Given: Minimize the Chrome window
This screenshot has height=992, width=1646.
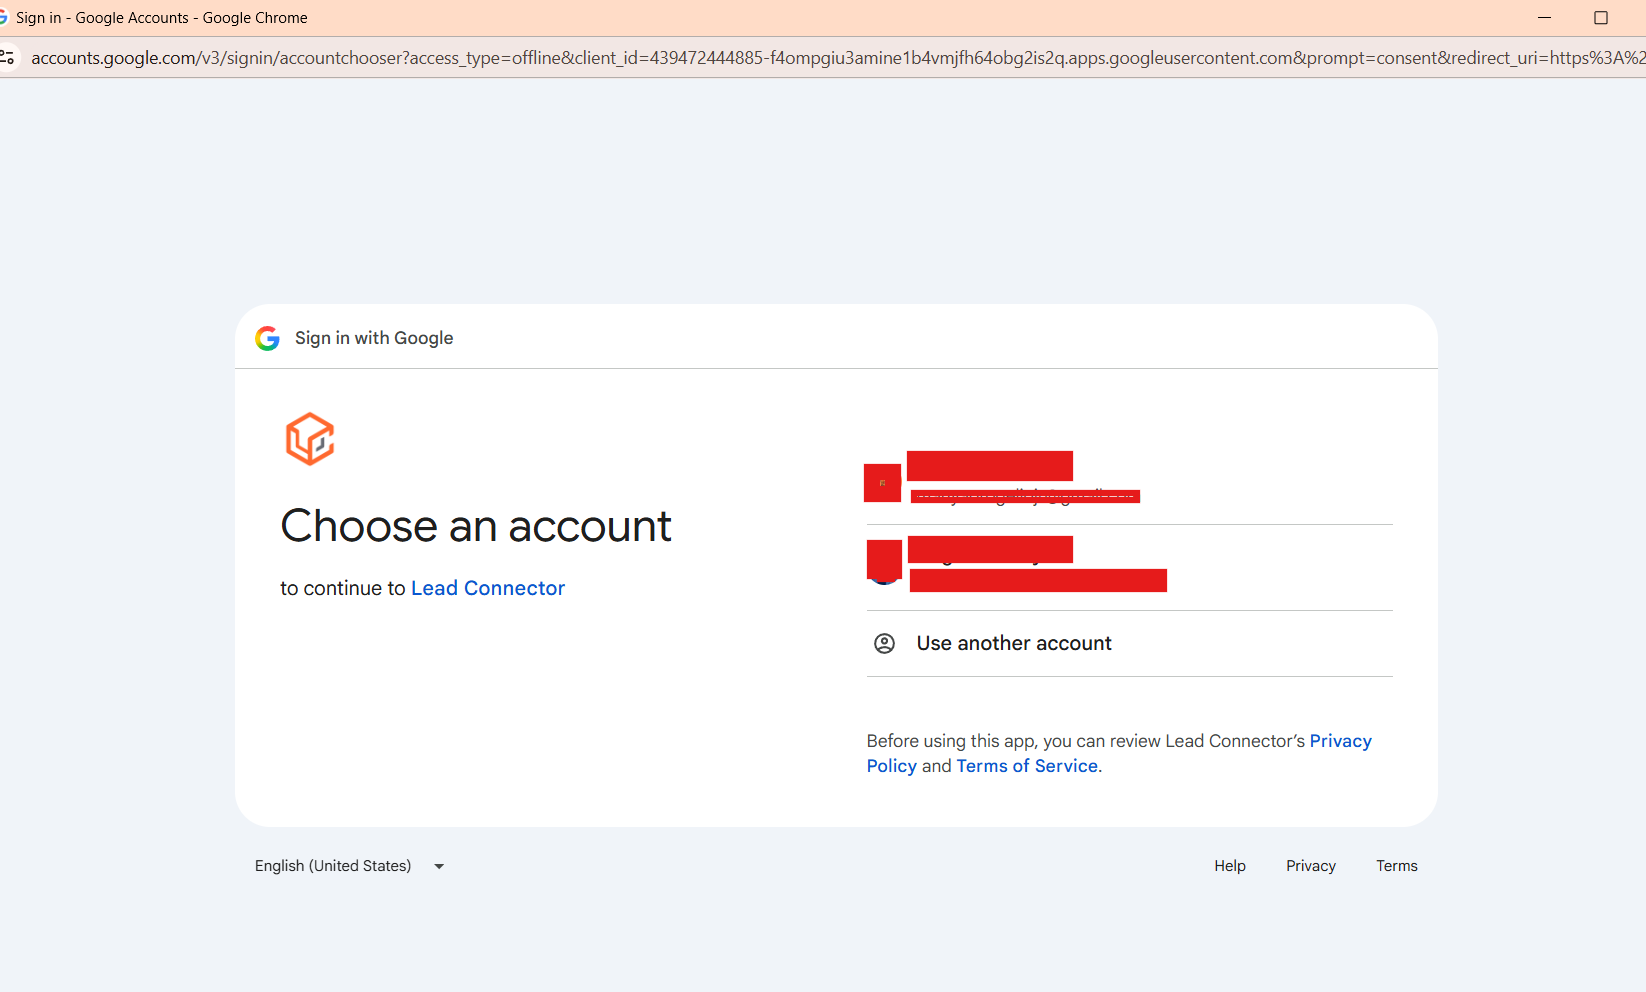Looking at the screenshot, I should tap(1544, 18).
